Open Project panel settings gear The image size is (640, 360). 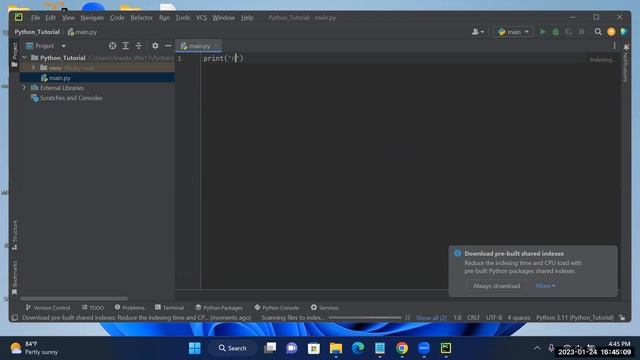155,46
